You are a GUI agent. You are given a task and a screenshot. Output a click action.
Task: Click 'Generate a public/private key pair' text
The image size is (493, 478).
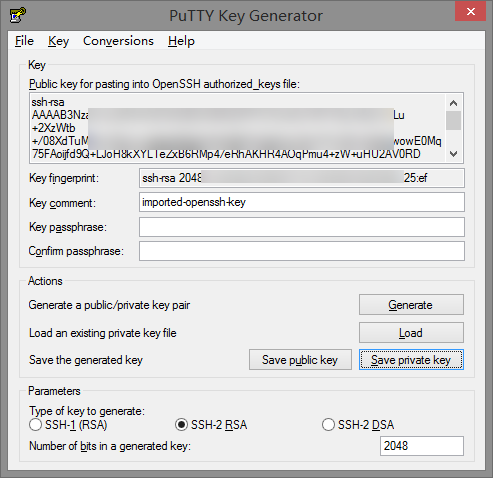[x=109, y=305]
